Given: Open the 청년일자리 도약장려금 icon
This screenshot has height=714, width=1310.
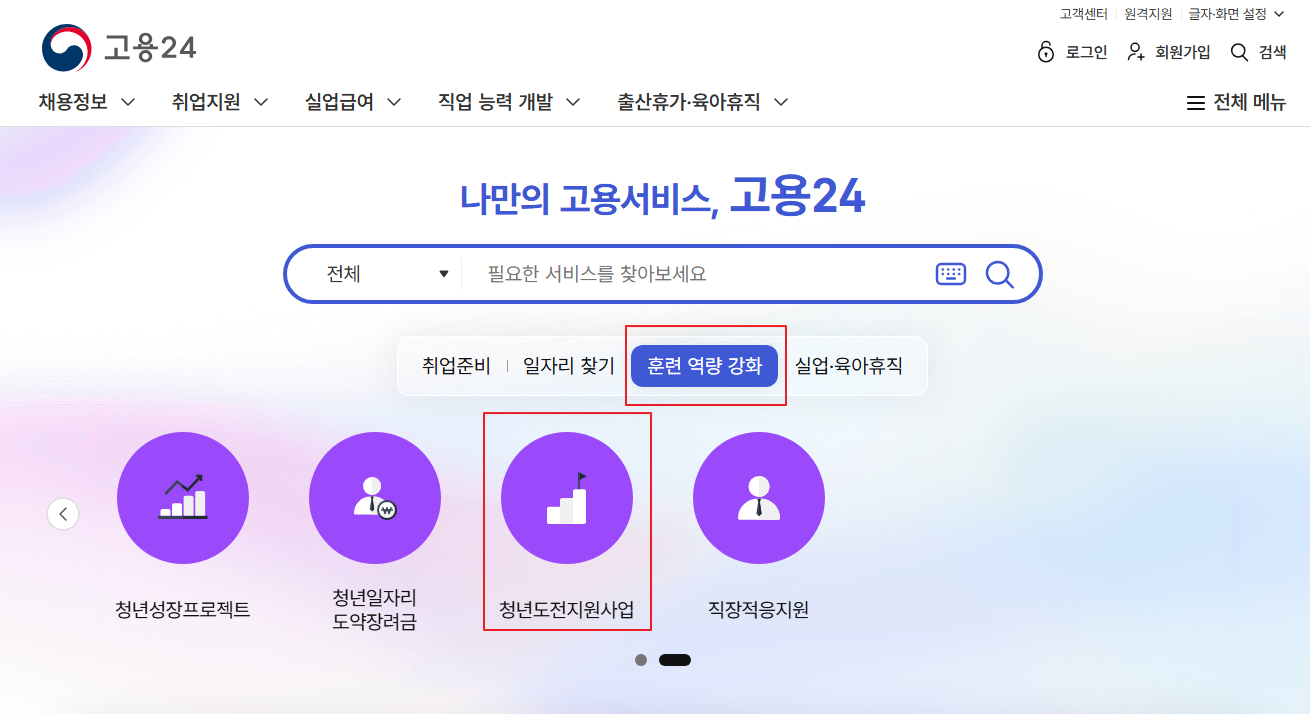Looking at the screenshot, I should [x=375, y=498].
